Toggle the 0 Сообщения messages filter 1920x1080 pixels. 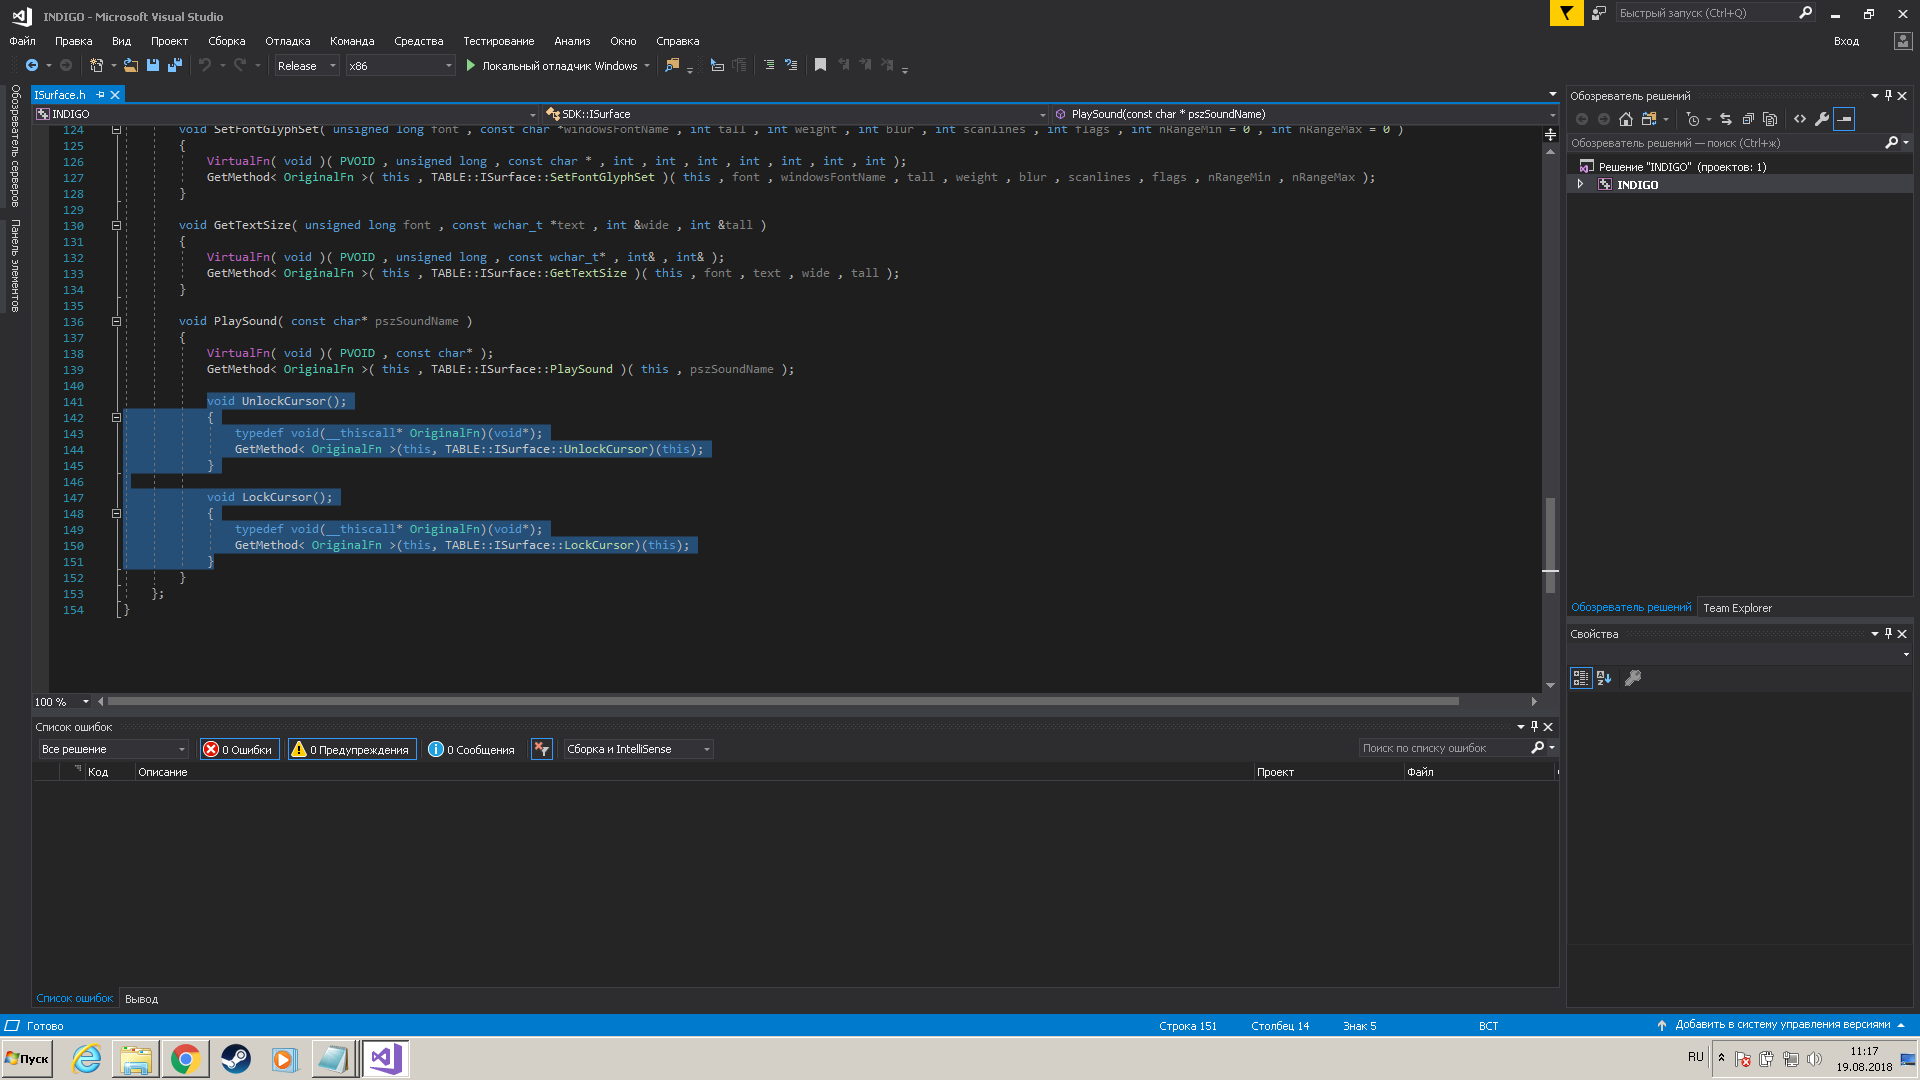pyautogui.click(x=471, y=749)
